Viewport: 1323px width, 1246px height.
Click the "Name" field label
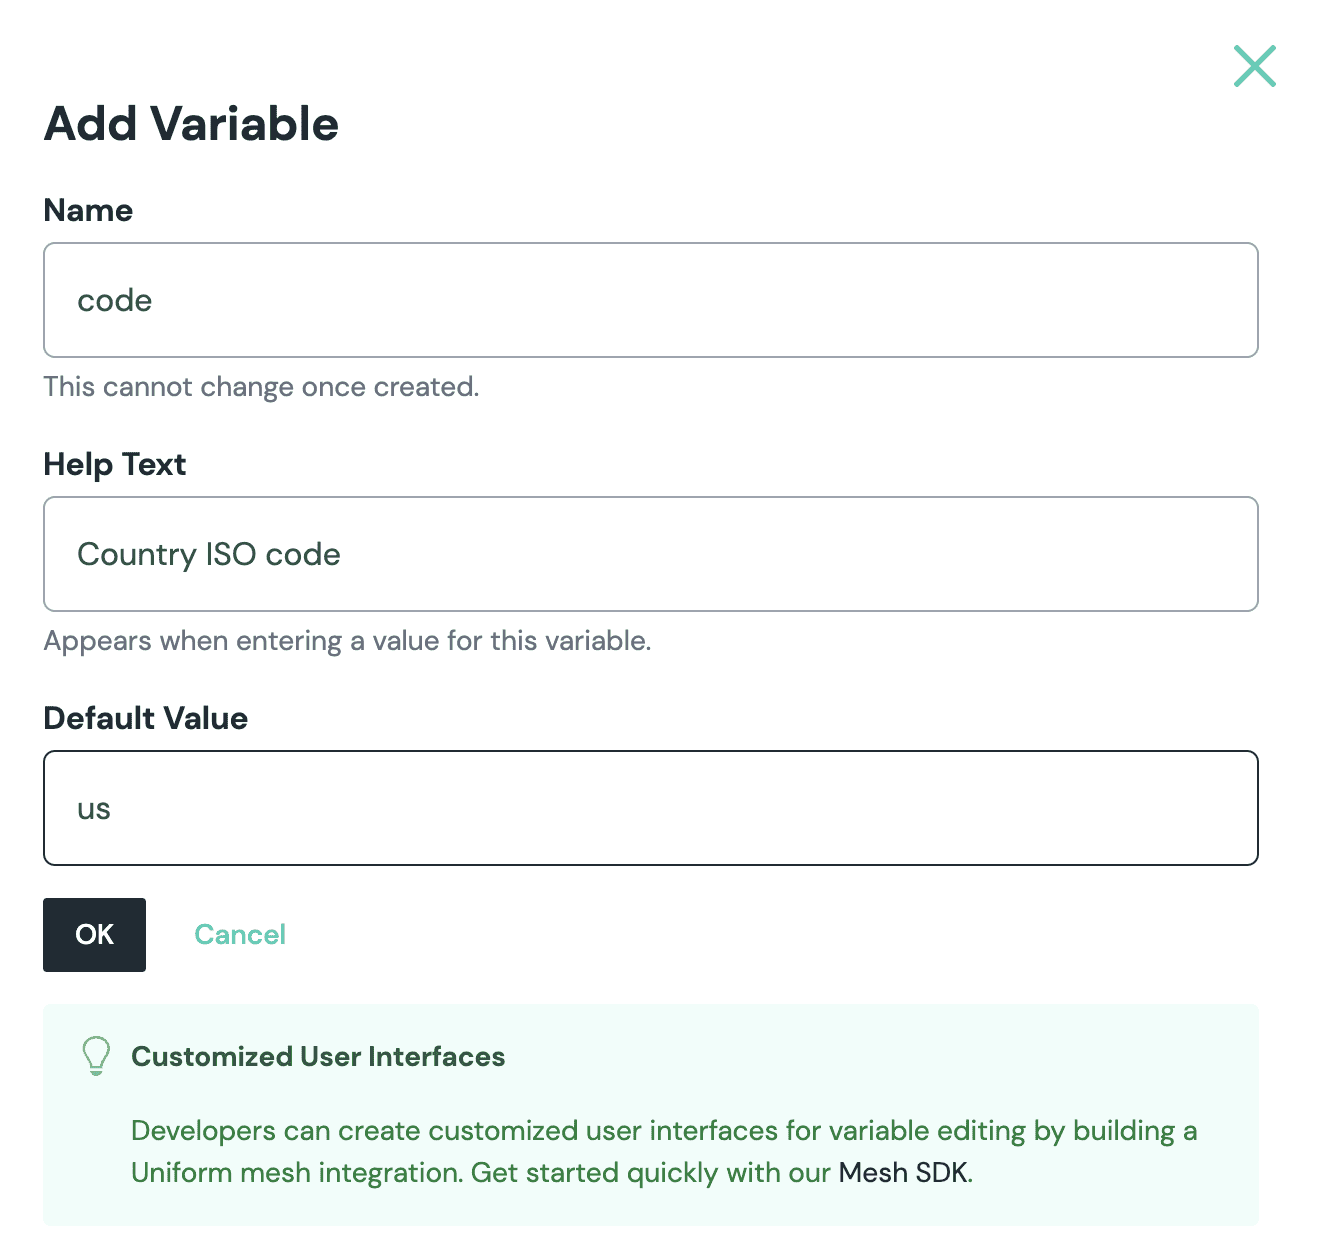88,210
